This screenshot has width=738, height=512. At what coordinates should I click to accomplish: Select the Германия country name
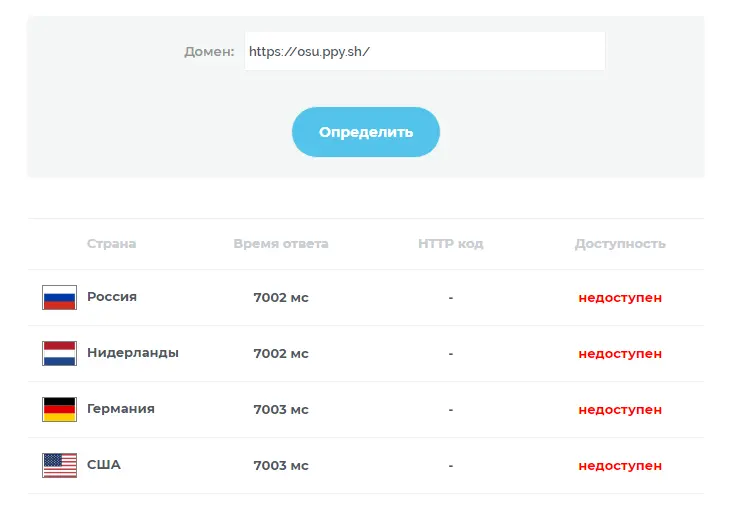pos(121,409)
